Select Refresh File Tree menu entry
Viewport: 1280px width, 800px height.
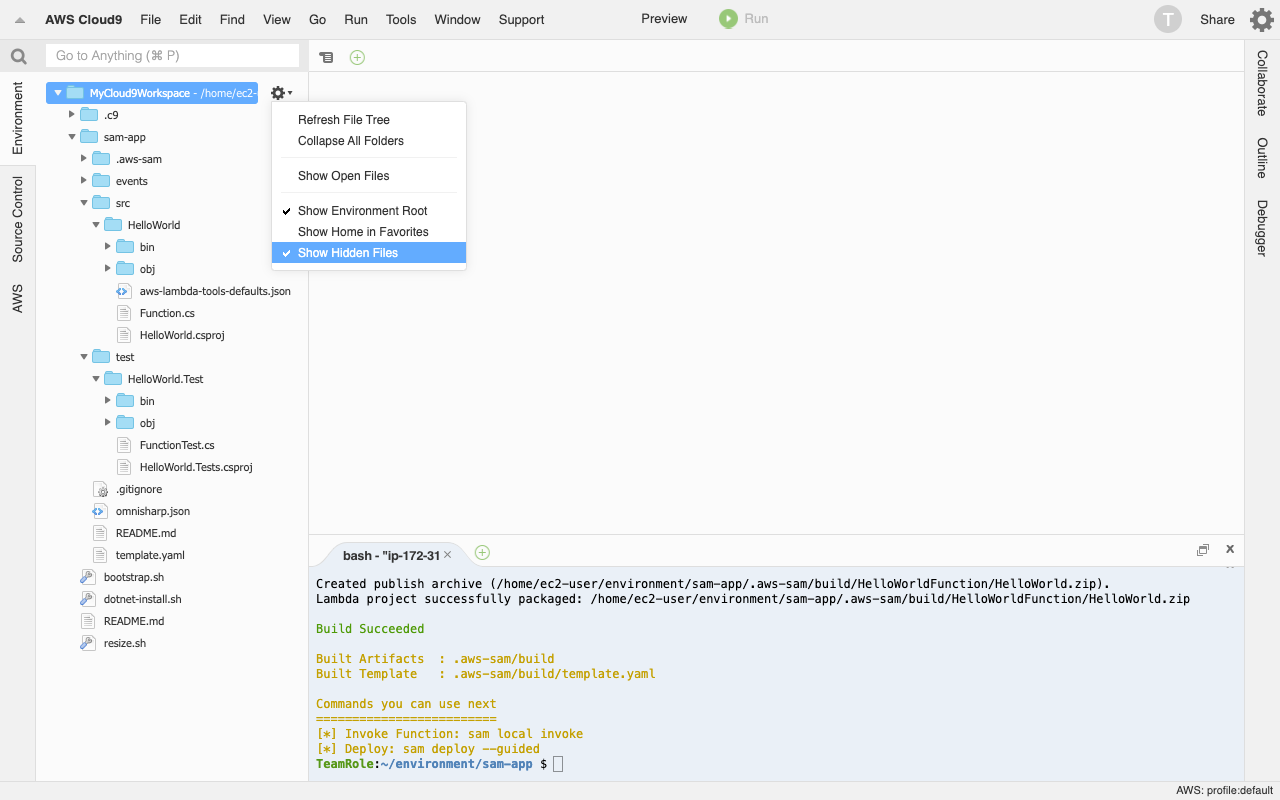pos(369,120)
